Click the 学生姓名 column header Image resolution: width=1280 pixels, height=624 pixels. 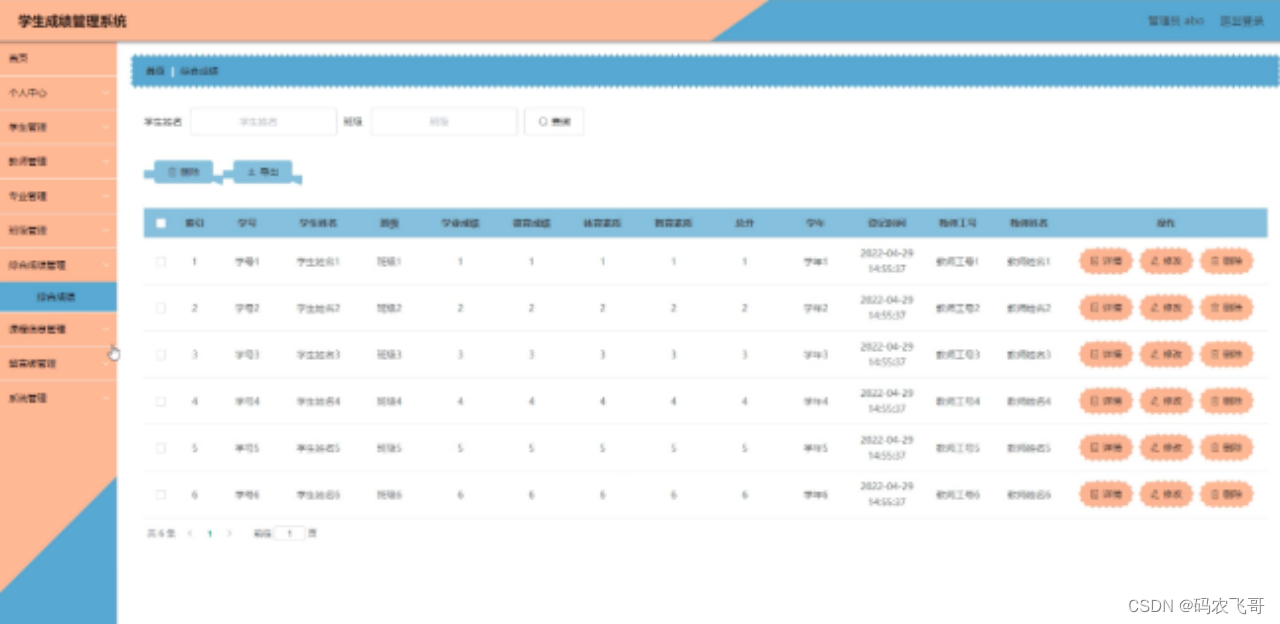click(x=318, y=223)
